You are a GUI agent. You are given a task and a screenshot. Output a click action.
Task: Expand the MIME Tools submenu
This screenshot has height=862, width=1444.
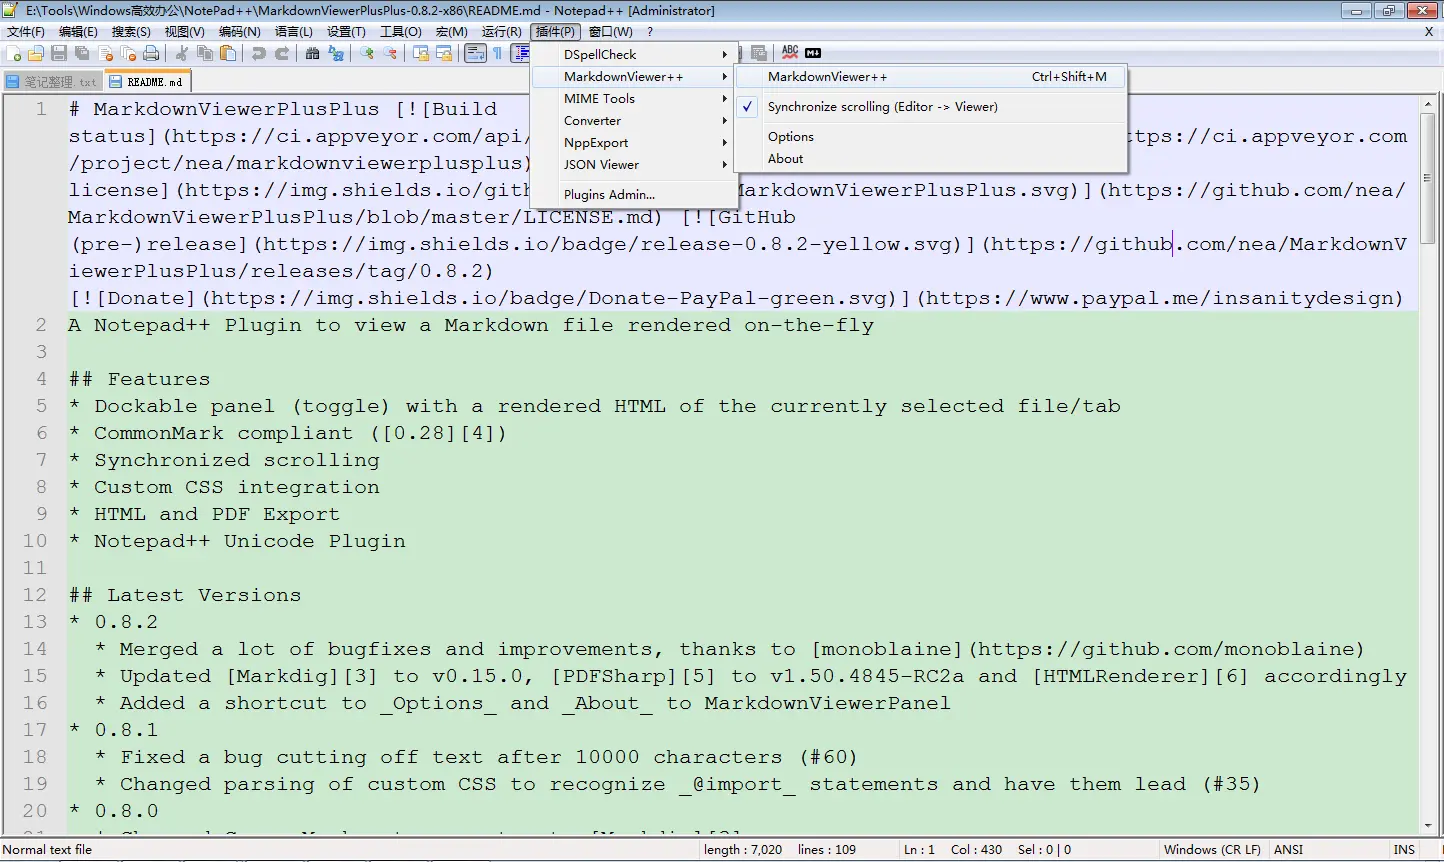click(x=634, y=99)
